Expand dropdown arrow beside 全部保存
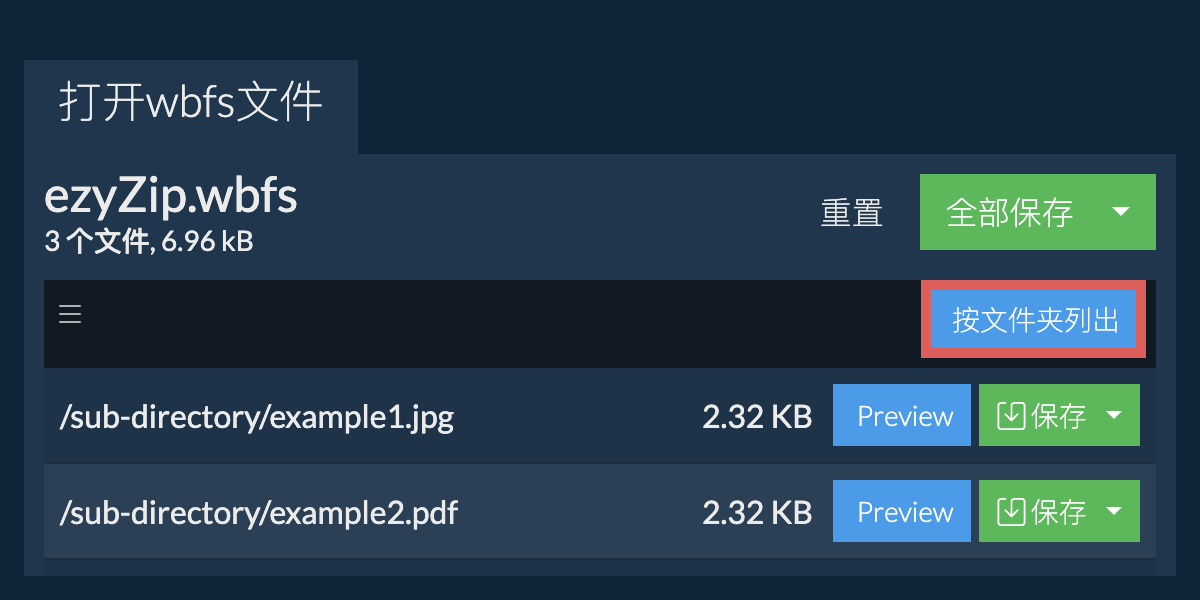 coord(1121,212)
